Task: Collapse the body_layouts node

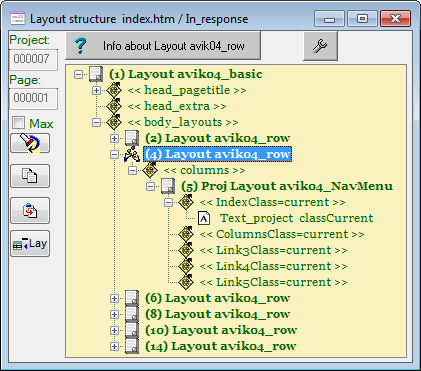Action: pyautogui.click(x=96, y=122)
